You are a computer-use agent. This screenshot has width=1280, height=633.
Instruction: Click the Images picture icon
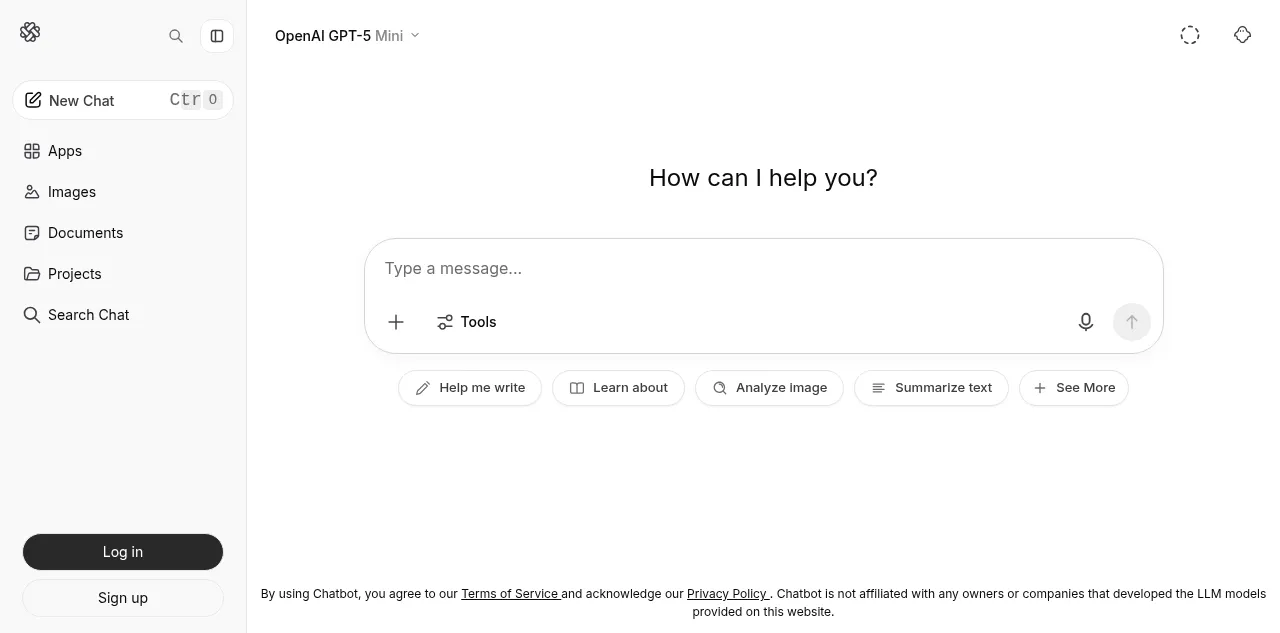click(32, 192)
